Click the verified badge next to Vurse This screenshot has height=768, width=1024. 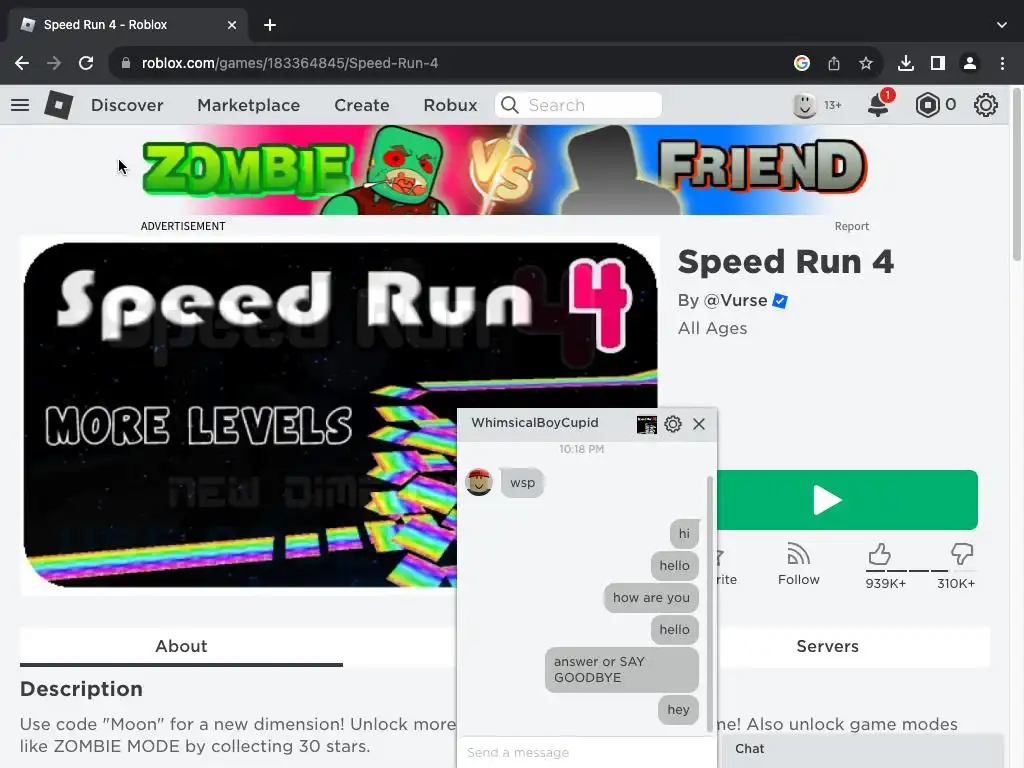pyautogui.click(x=780, y=300)
